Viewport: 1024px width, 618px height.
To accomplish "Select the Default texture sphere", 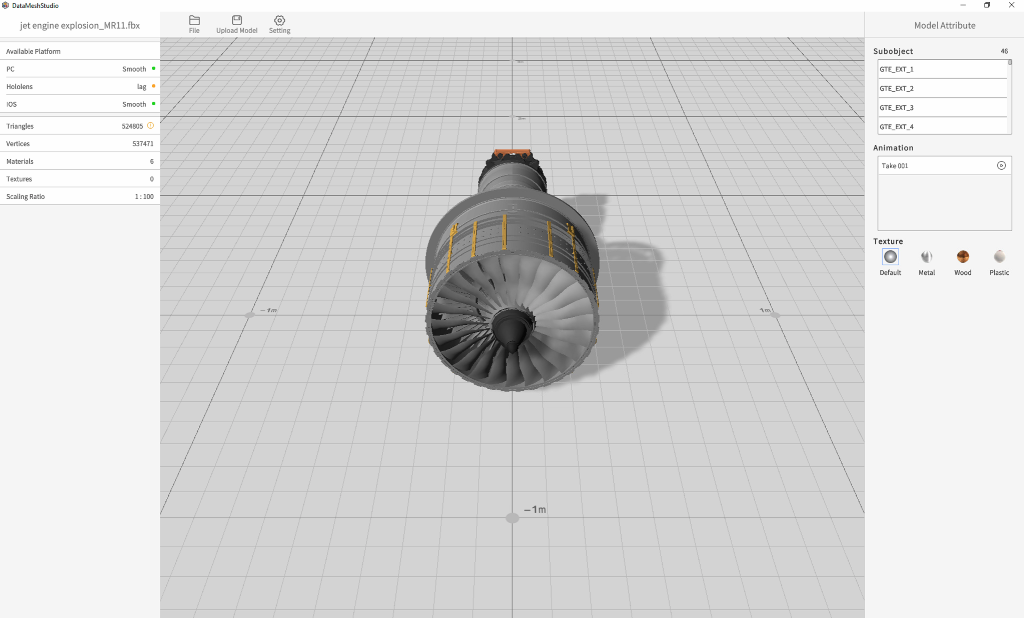I will (x=890, y=257).
